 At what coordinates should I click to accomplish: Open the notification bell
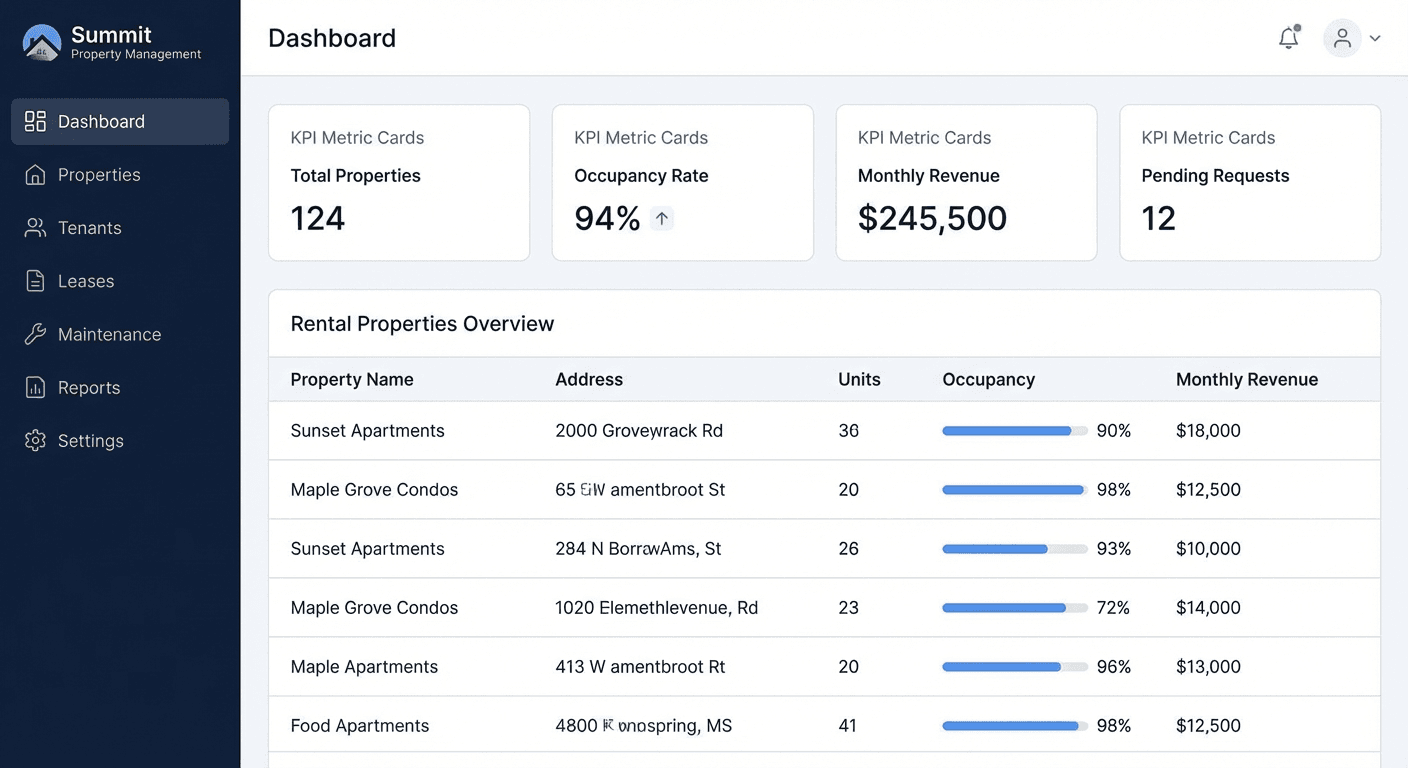(1288, 38)
